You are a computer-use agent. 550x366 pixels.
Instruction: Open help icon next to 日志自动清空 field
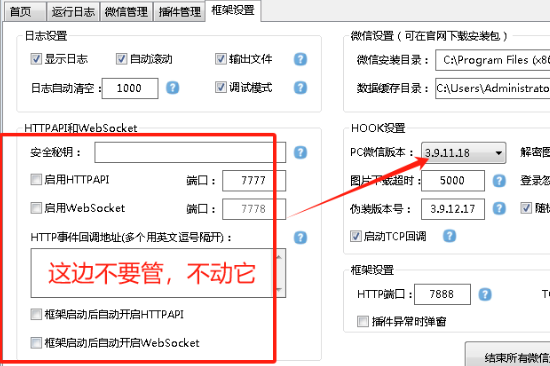coord(173,88)
